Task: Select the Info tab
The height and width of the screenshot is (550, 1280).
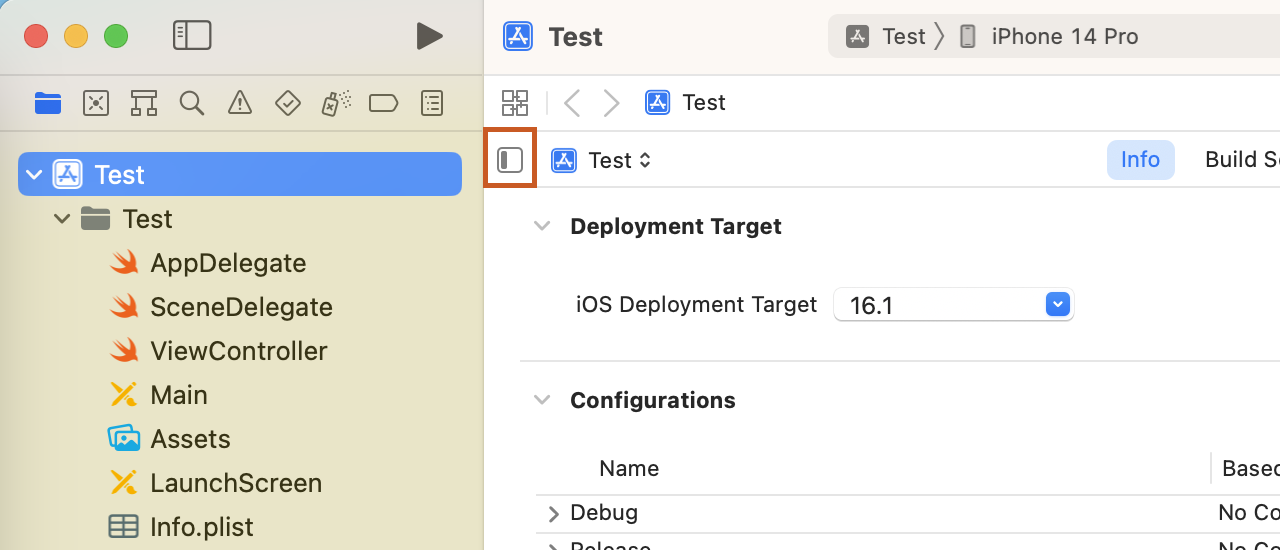Action: [1140, 160]
